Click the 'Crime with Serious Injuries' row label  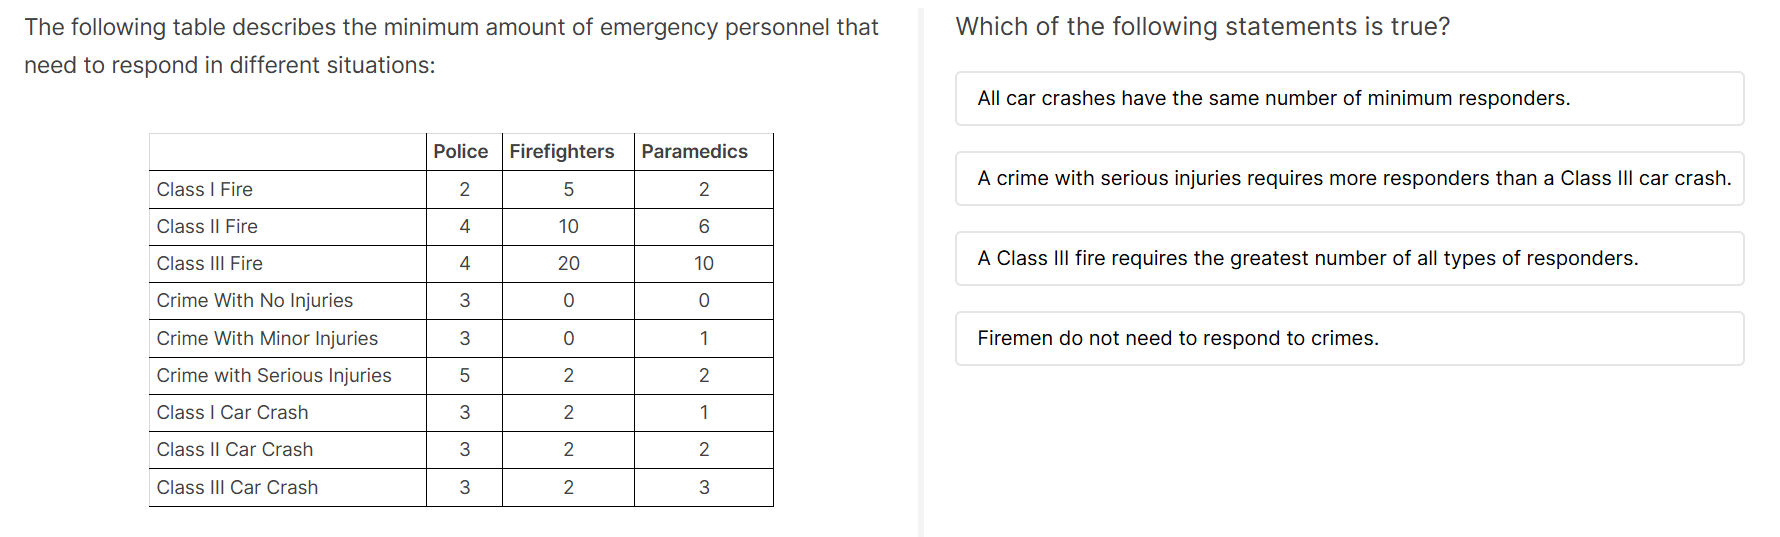coord(274,375)
